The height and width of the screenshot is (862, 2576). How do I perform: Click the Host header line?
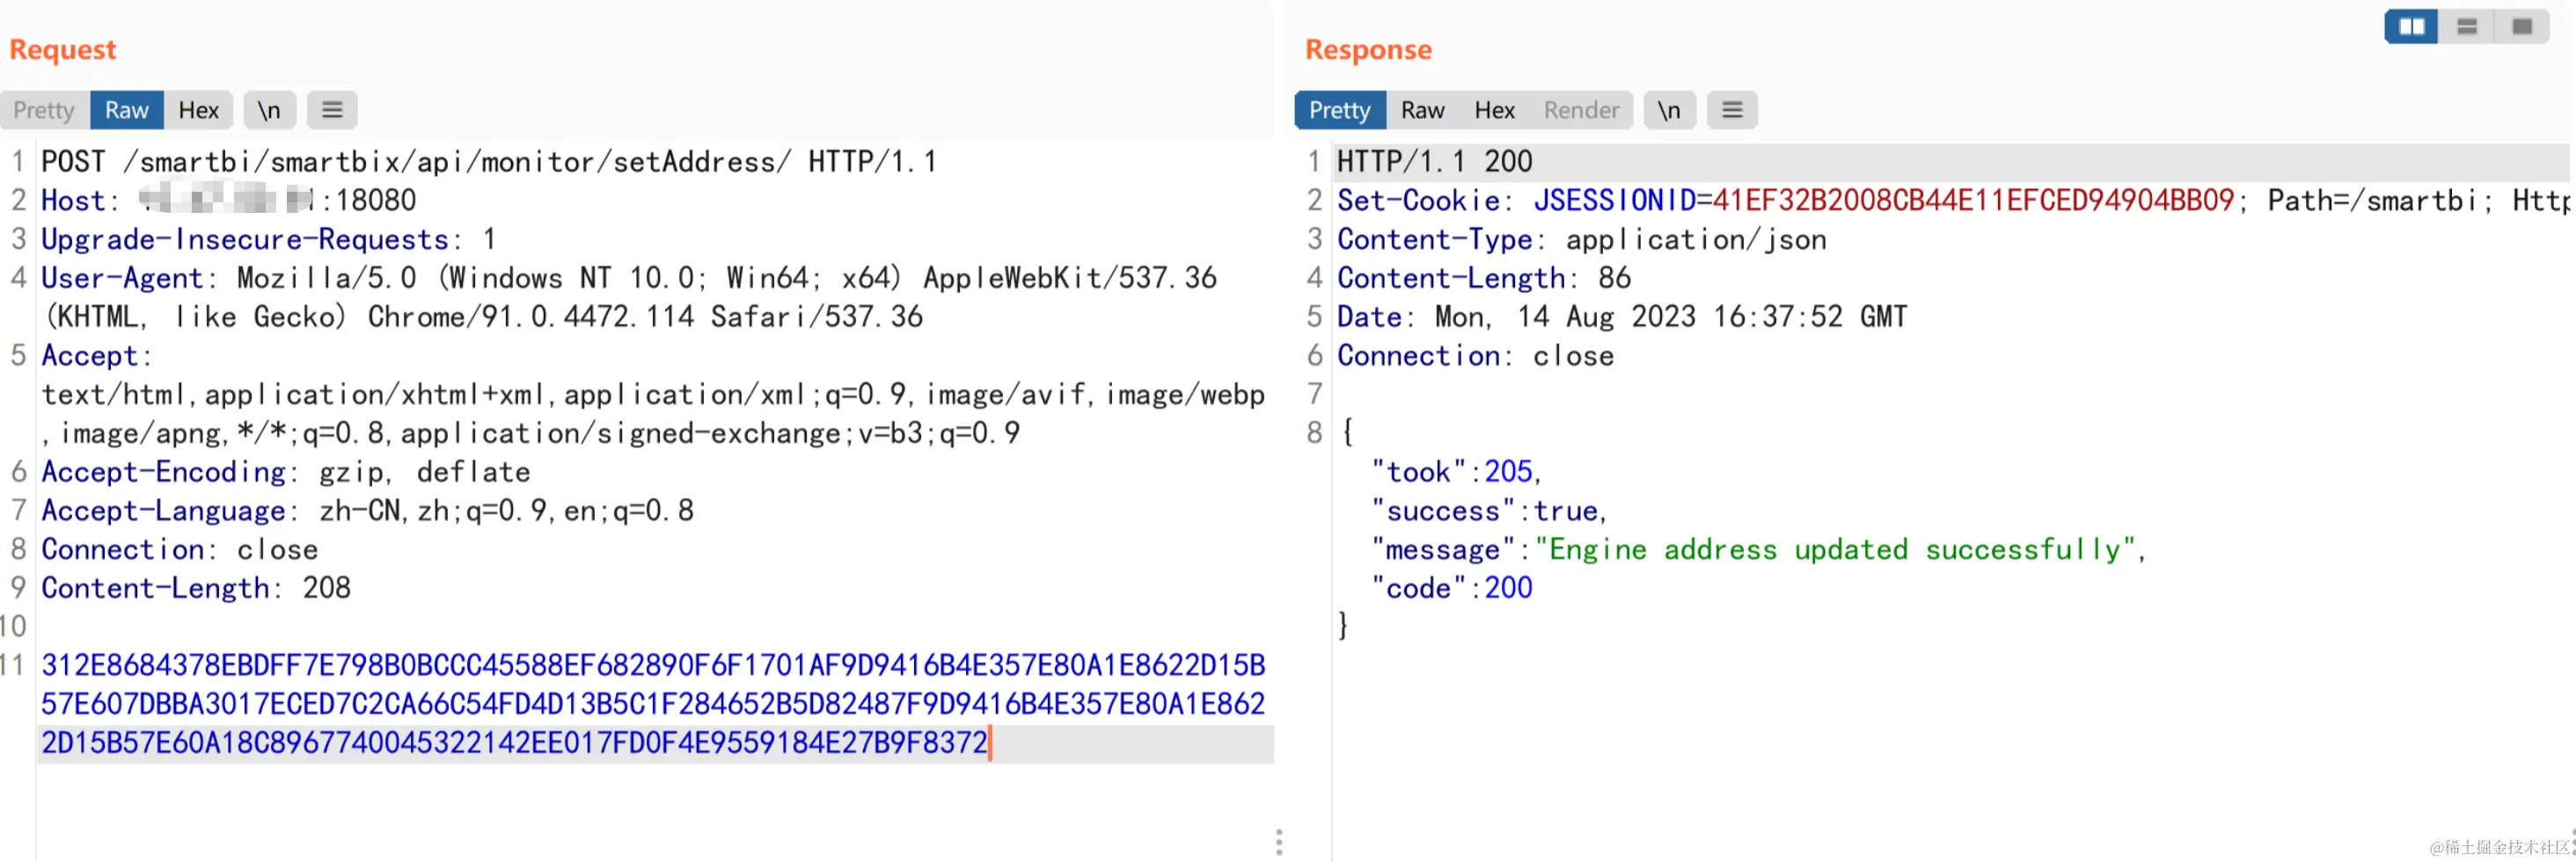[229, 200]
